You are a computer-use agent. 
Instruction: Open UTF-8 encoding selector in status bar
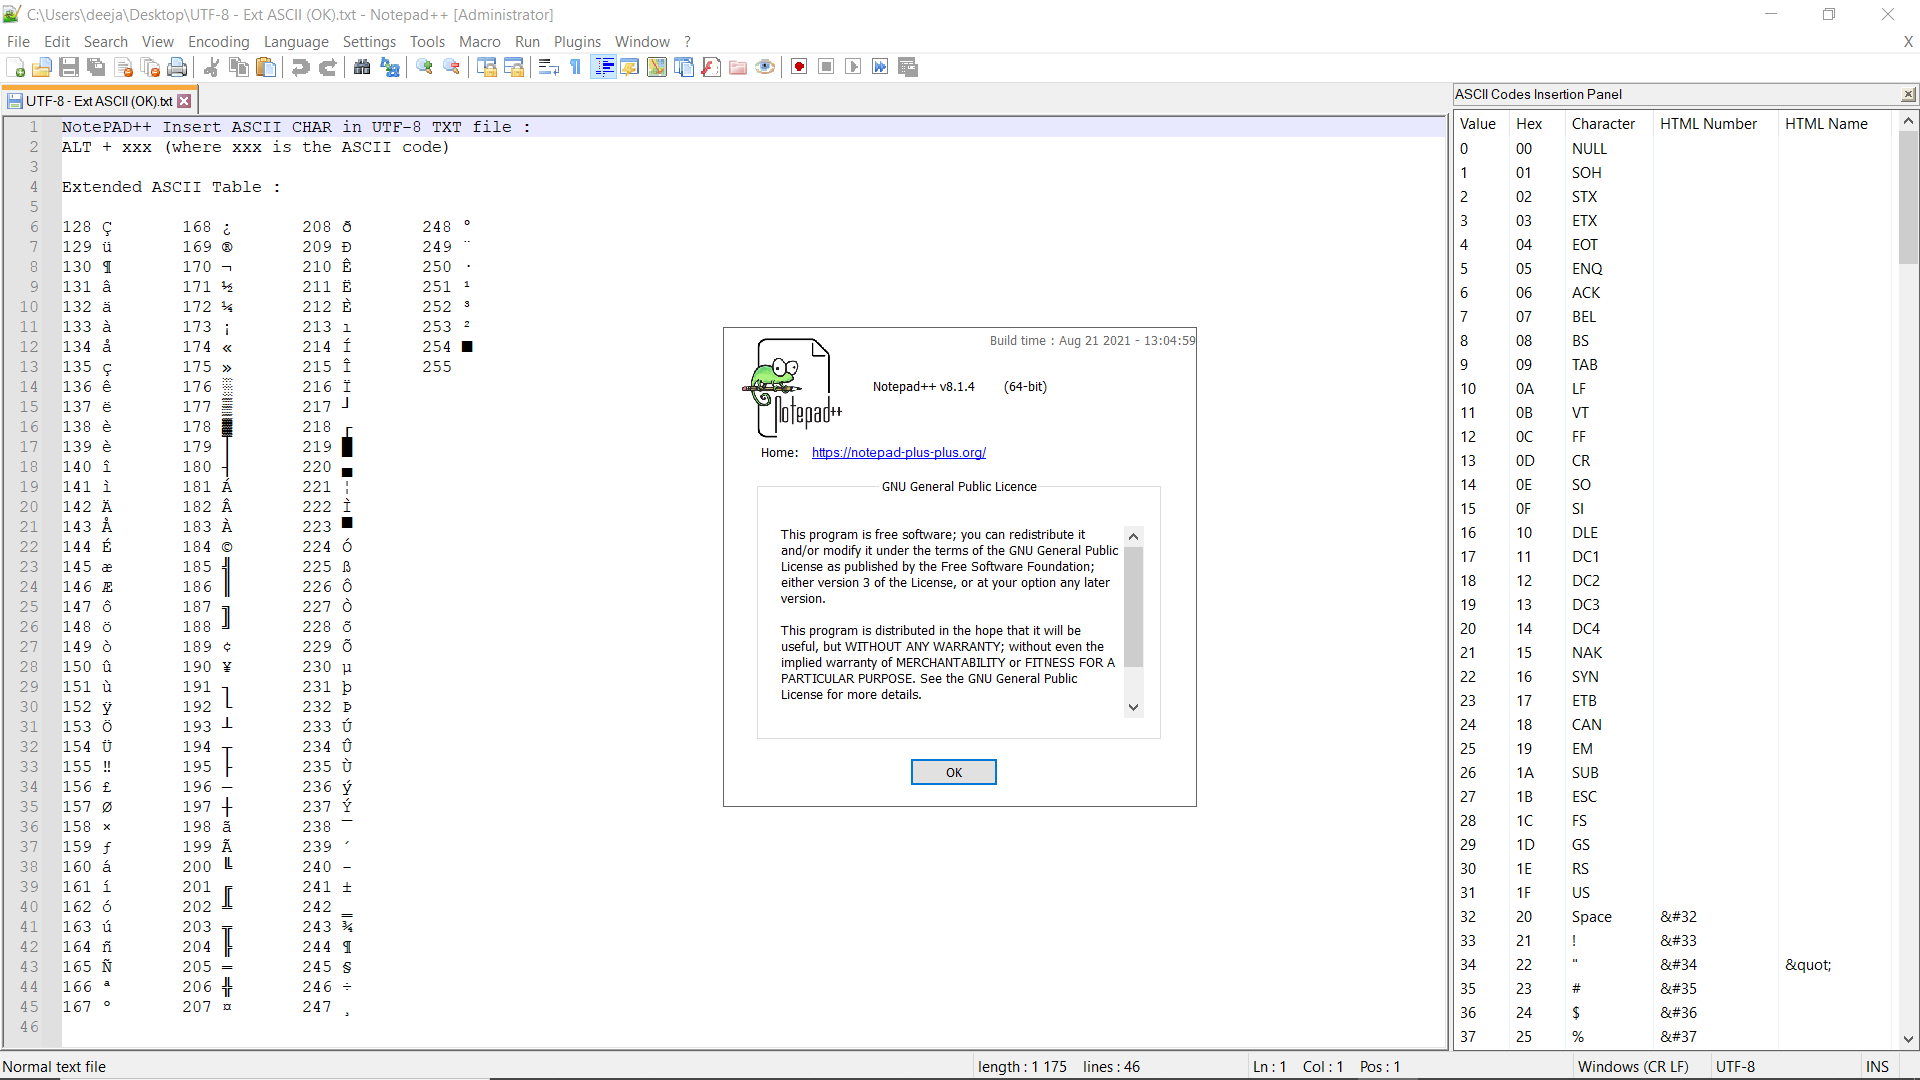(x=1735, y=1067)
